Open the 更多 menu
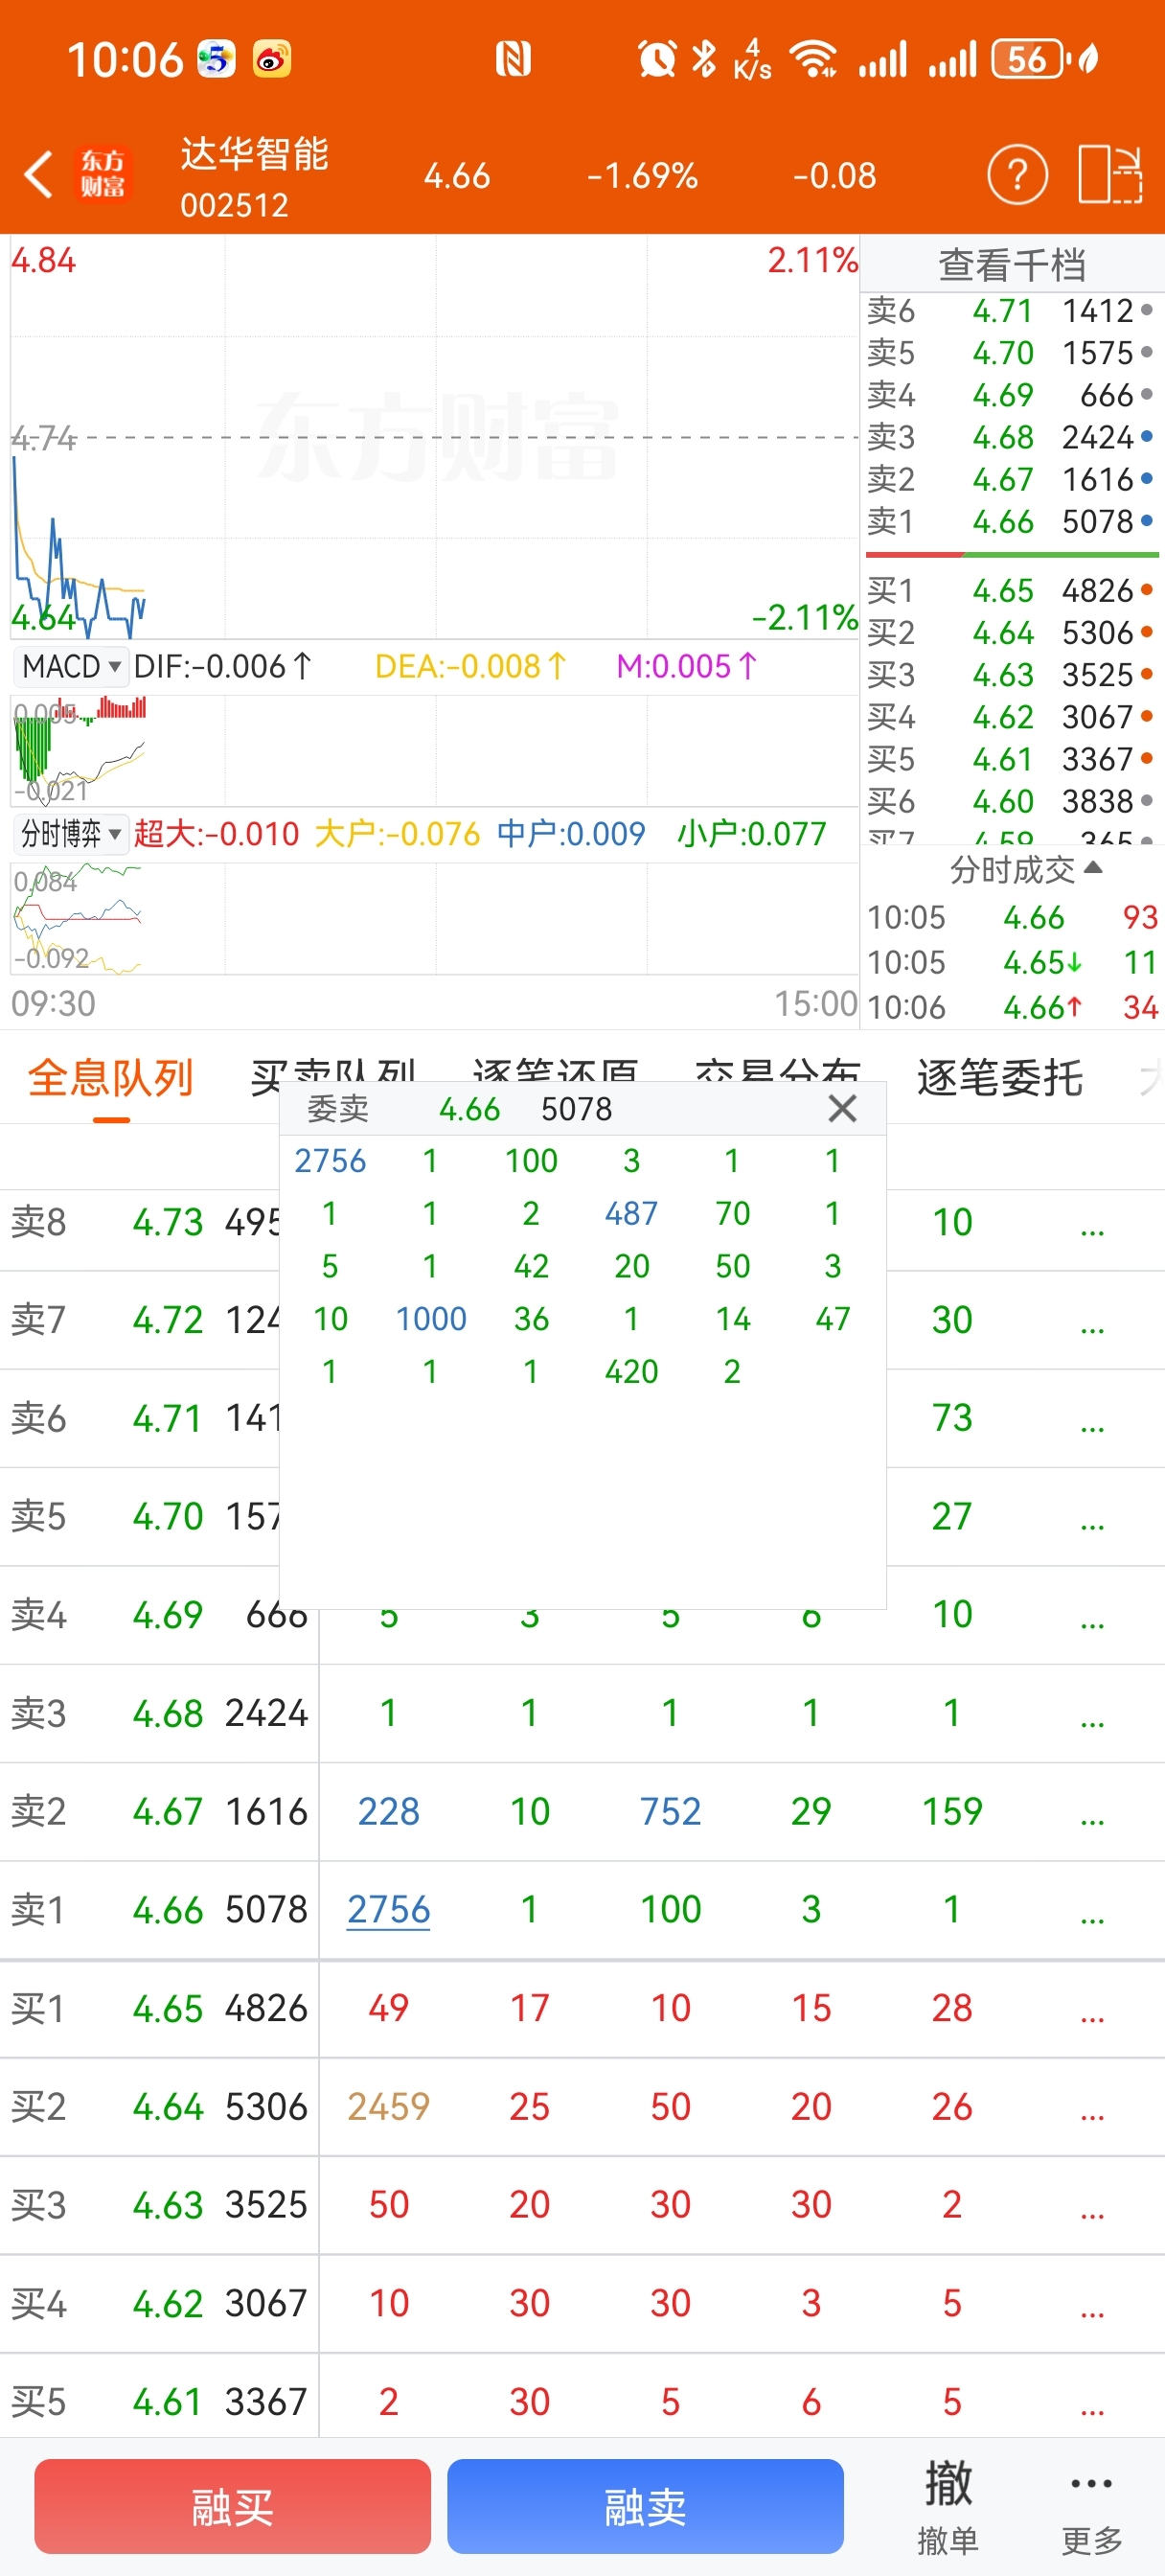 click(x=1091, y=2508)
